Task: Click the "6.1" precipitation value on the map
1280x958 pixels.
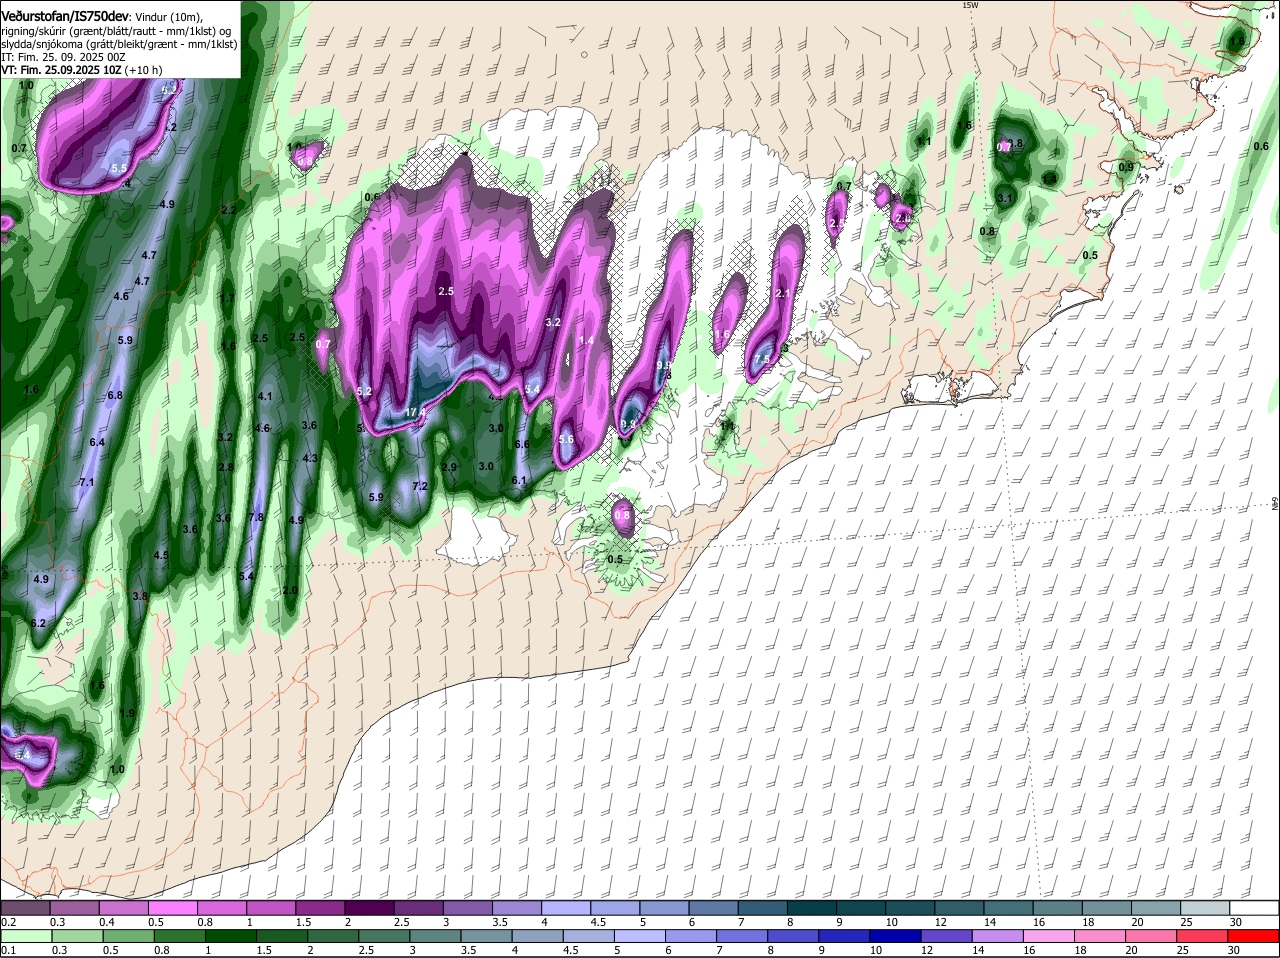Action: (519, 480)
